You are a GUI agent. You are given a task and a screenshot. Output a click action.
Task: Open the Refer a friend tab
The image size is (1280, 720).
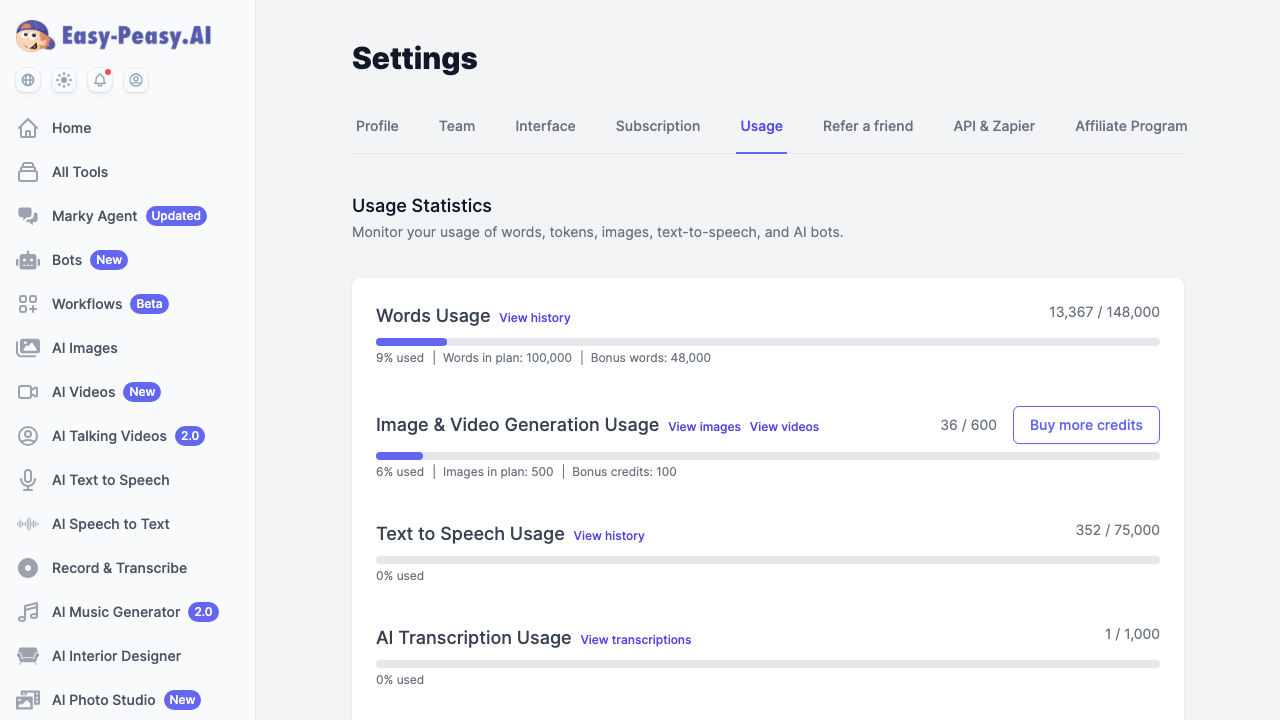[x=868, y=126]
